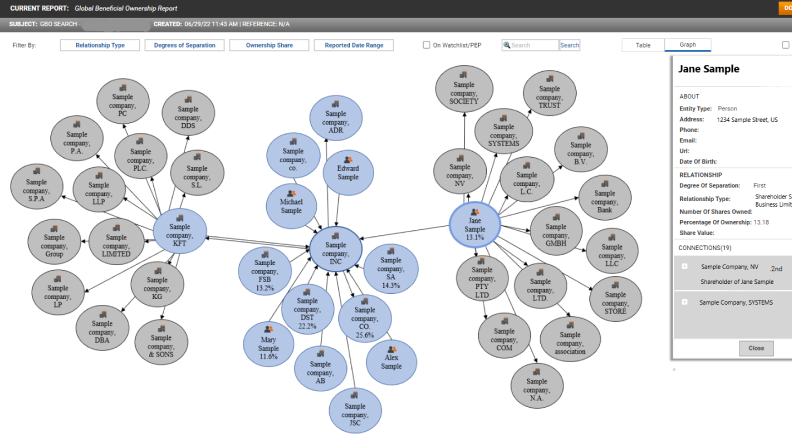Open the Degrees of Separation filter
Image resolution: width=792 pixels, height=446 pixels.
point(183,45)
